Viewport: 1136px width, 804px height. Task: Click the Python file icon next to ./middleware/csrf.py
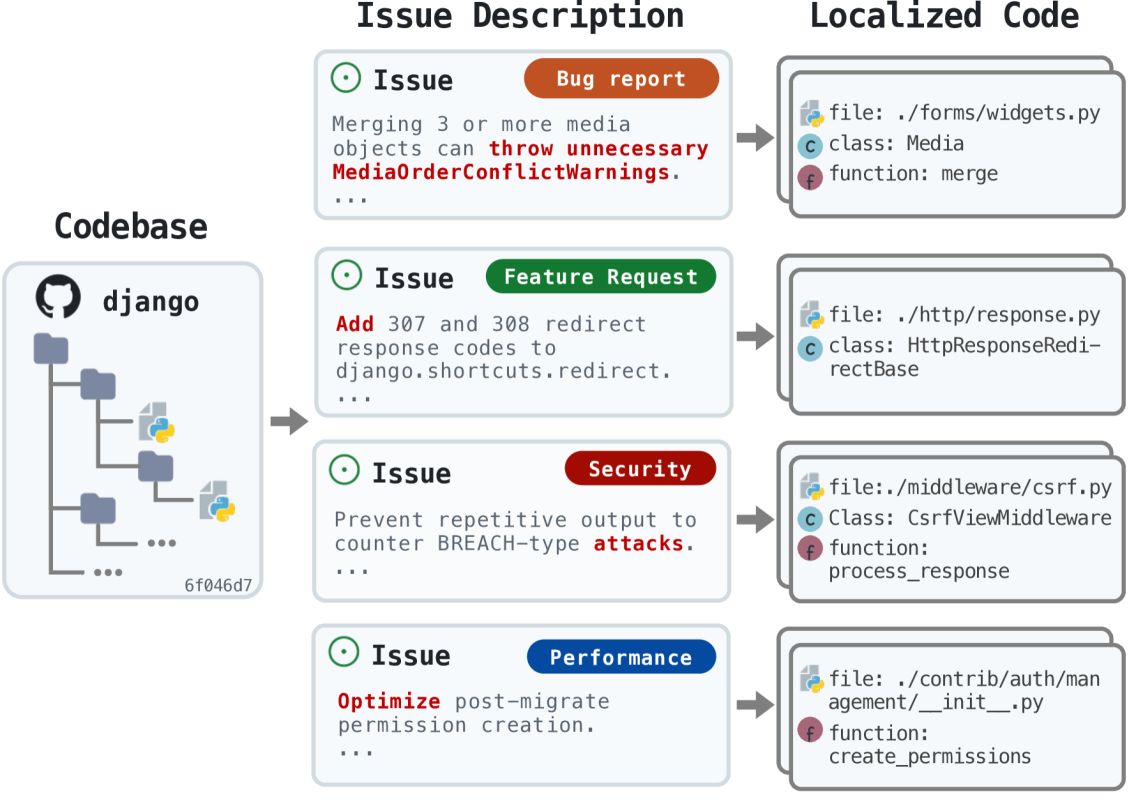click(x=812, y=487)
